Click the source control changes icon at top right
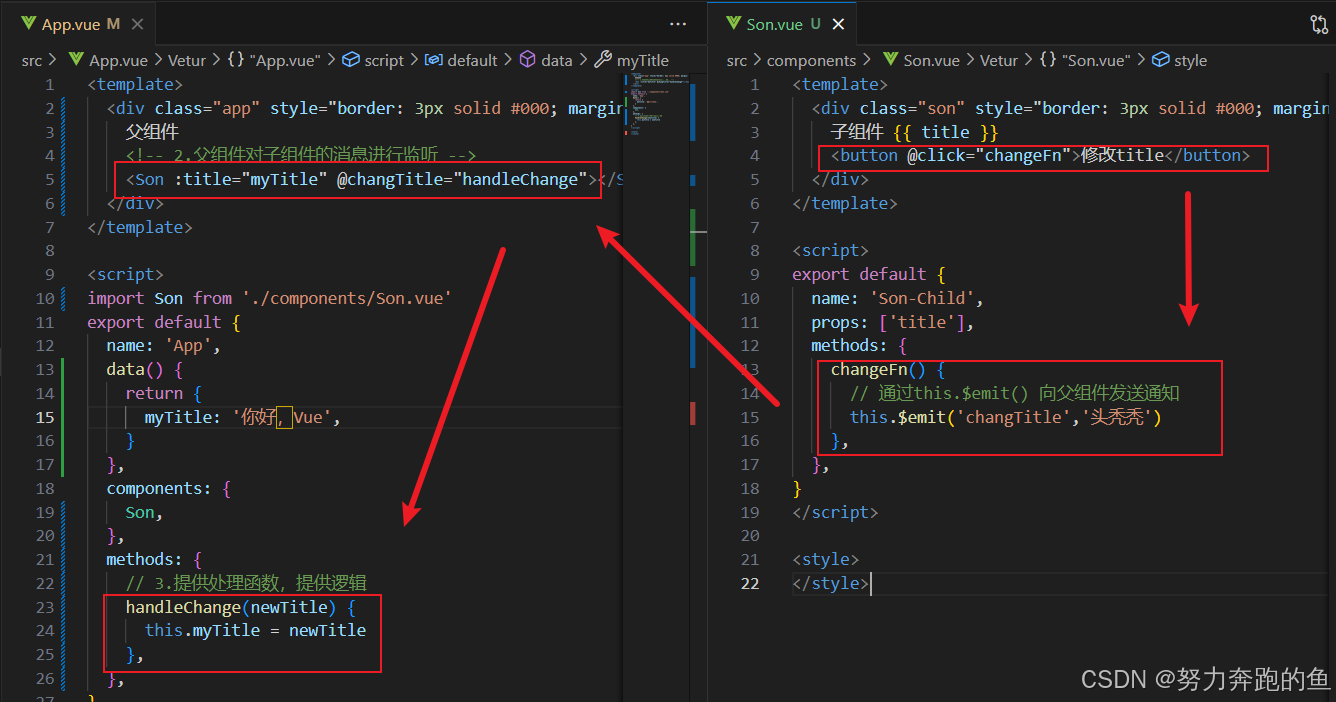Image resolution: width=1336 pixels, height=702 pixels. pyautogui.click(x=1319, y=24)
